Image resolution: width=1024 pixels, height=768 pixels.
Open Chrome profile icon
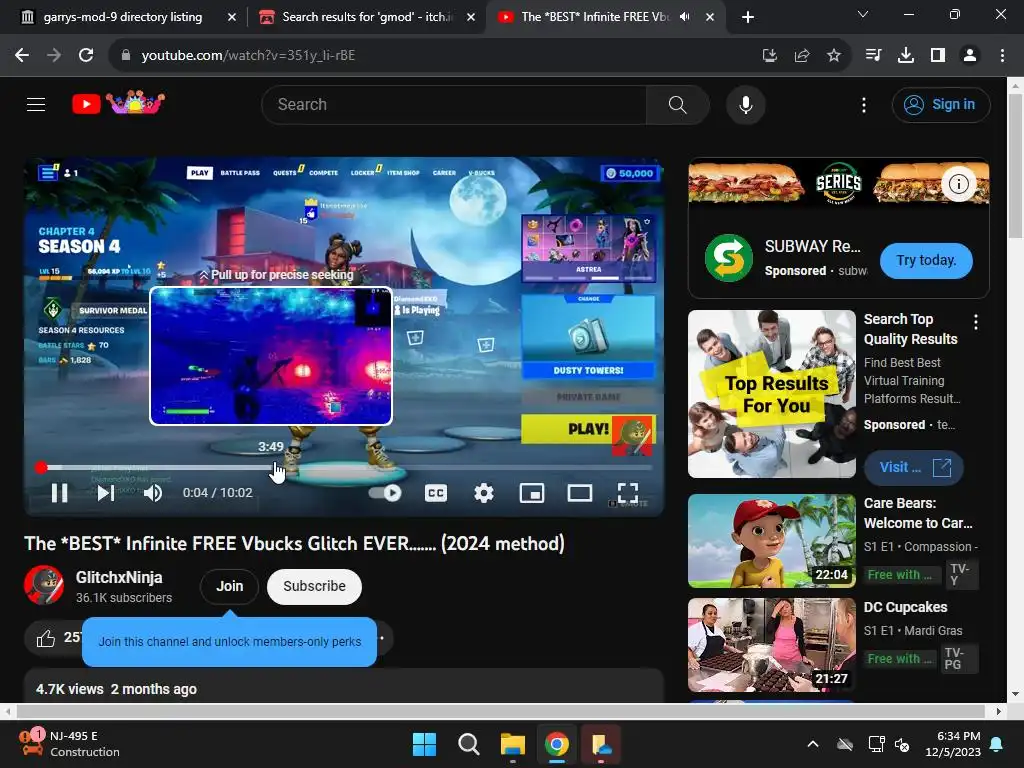coord(970,56)
